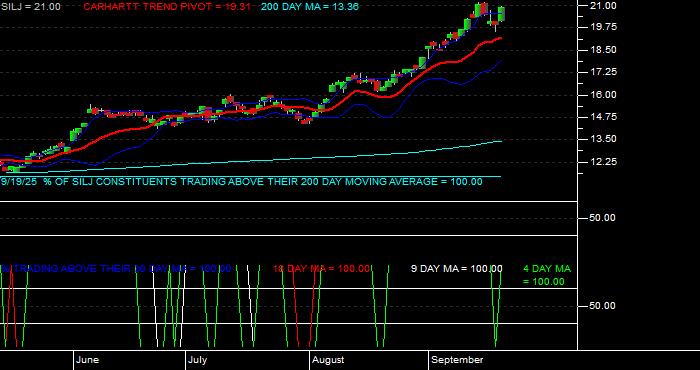Click the 200 Day MA = 13.36 label
This screenshot has width=700, height=370.
coord(309,7)
